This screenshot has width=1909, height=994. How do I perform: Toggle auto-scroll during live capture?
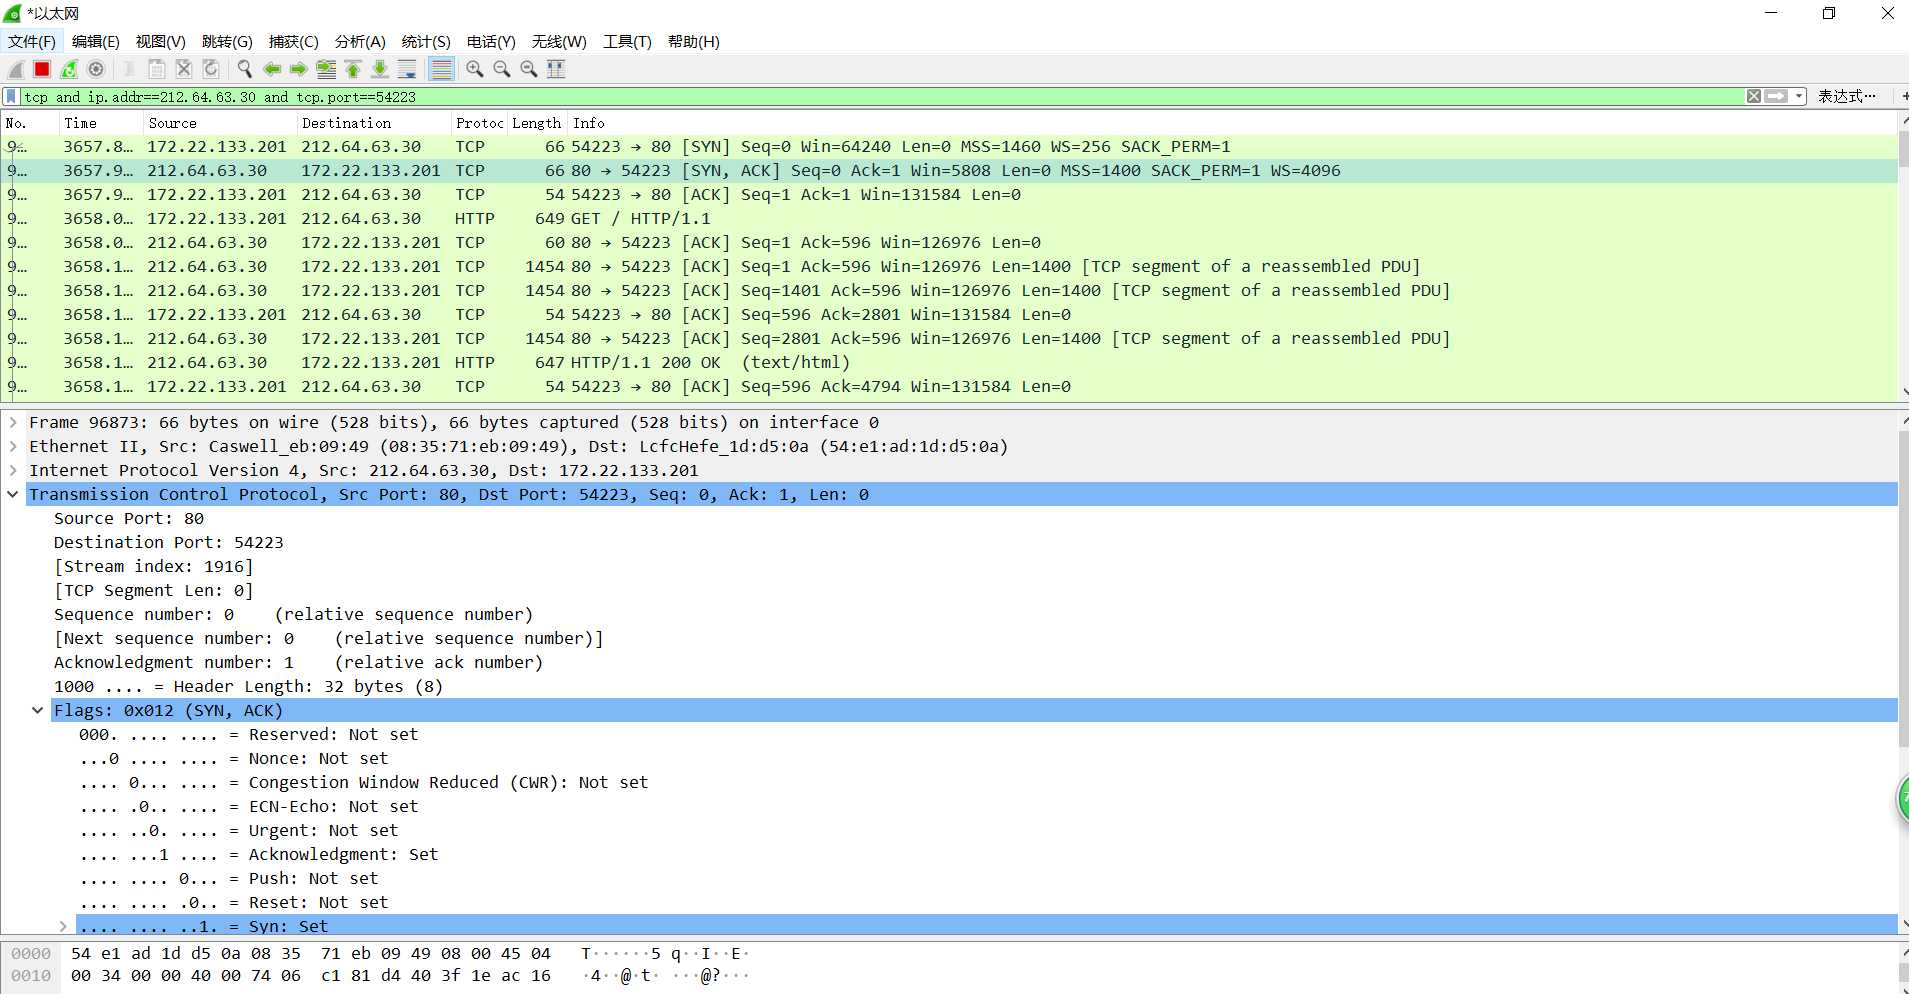click(x=407, y=69)
